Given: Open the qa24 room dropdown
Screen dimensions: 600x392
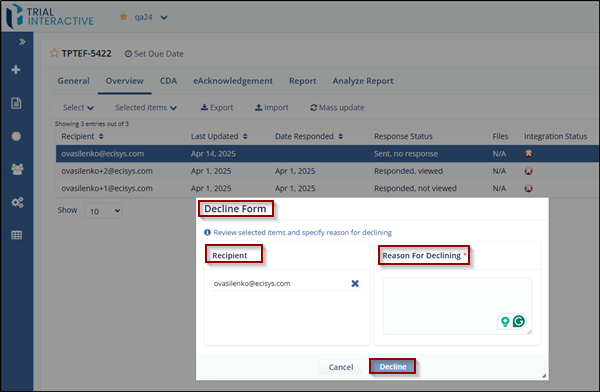Looking at the screenshot, I should 164,18.
